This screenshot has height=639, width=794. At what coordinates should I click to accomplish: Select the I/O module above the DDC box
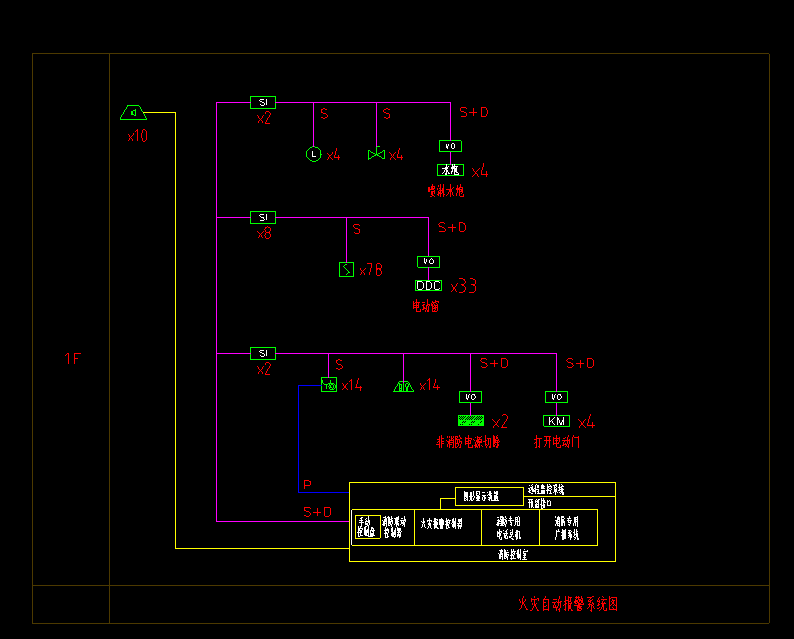click(x=428, y=261)
